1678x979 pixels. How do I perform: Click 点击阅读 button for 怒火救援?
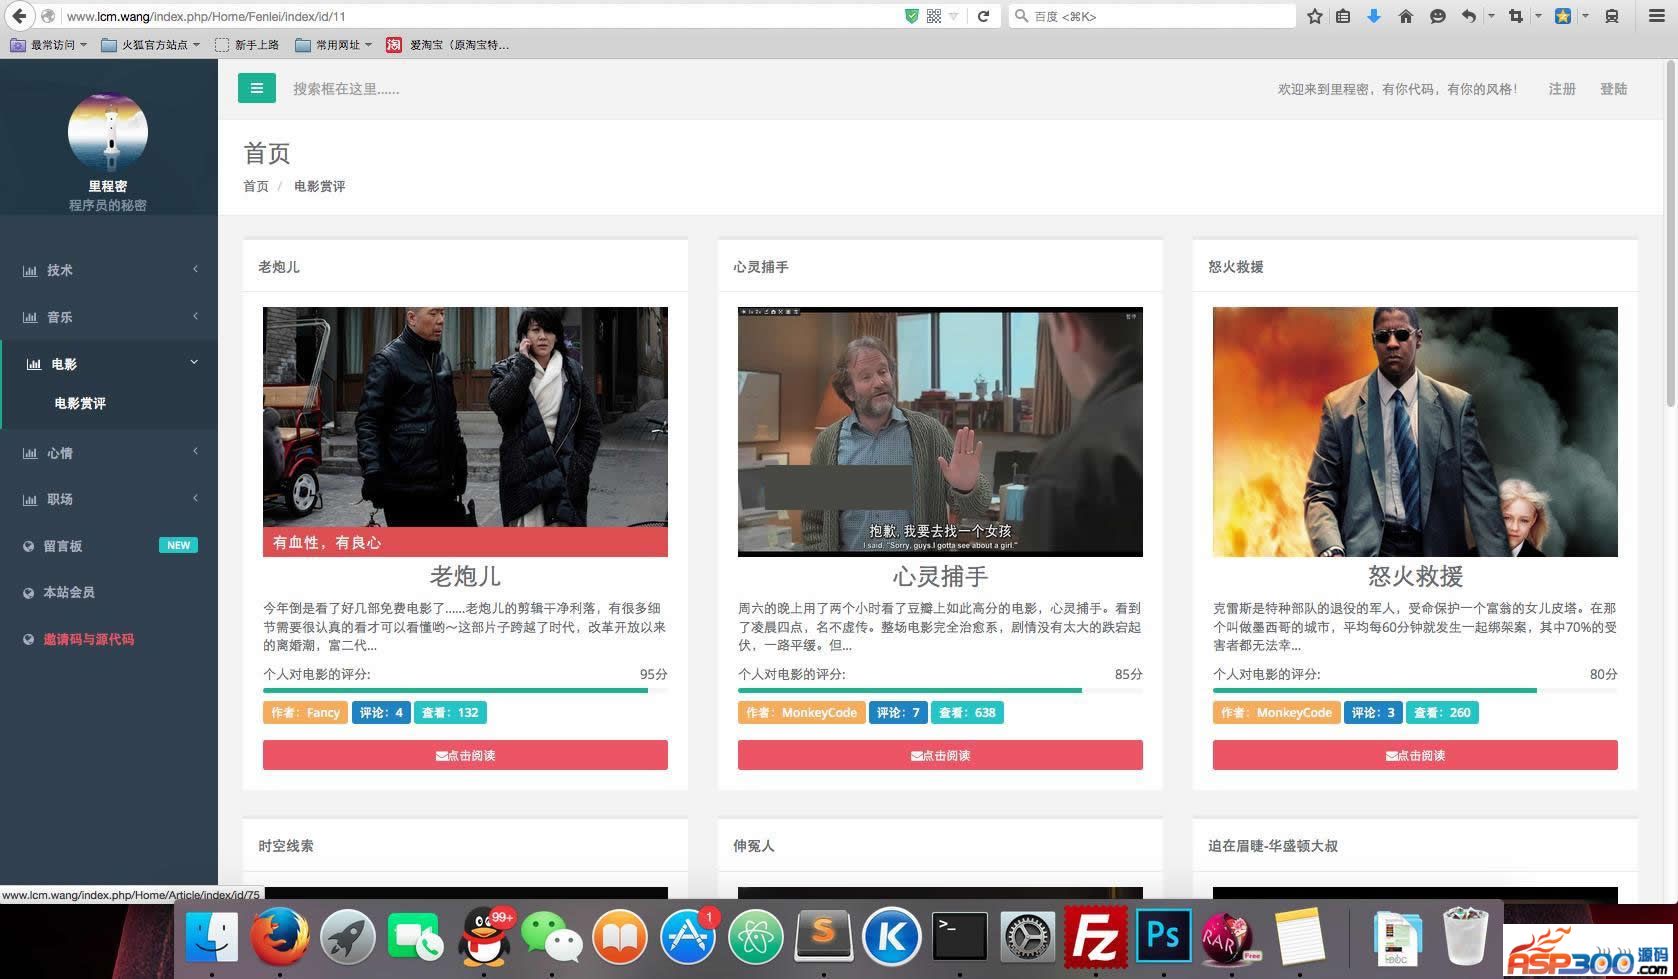pos(1415,755)
